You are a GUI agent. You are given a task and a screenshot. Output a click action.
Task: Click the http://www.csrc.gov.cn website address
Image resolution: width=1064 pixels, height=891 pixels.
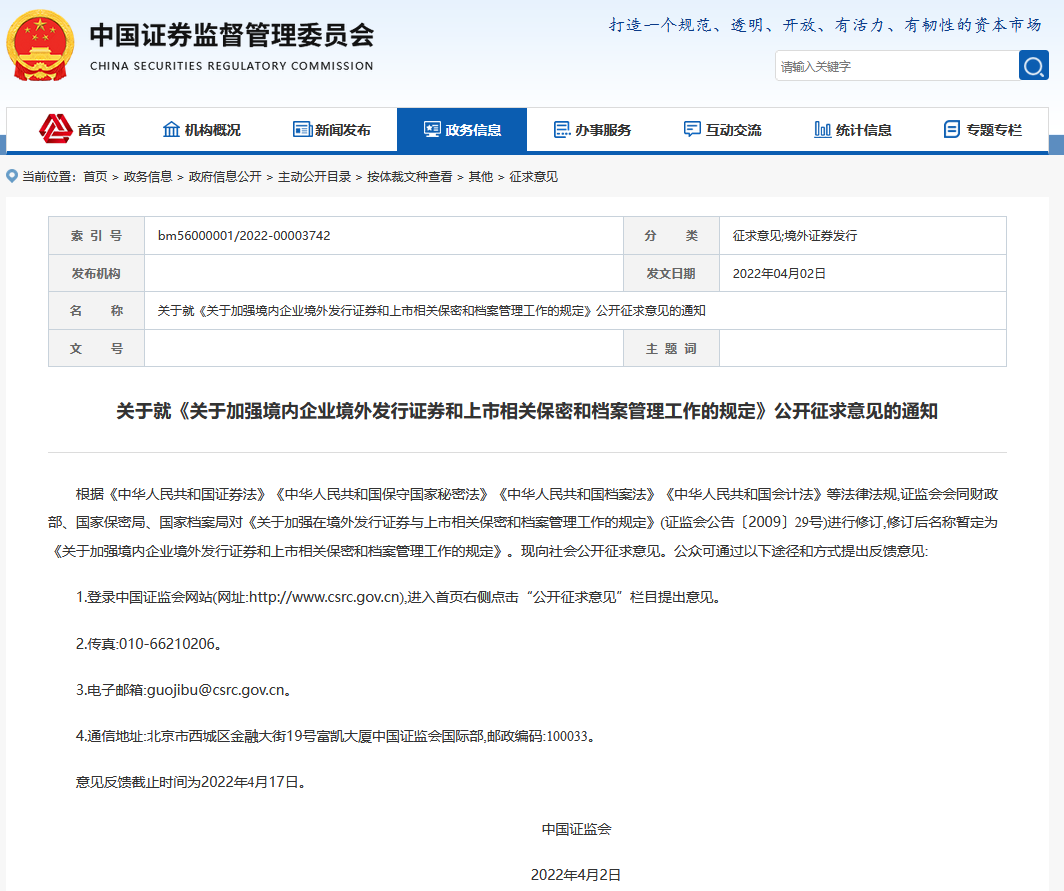tap(326, 597)
